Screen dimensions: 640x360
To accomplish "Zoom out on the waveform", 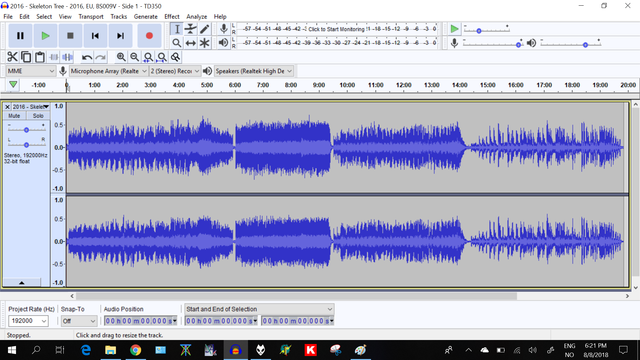I will (134, 57).
